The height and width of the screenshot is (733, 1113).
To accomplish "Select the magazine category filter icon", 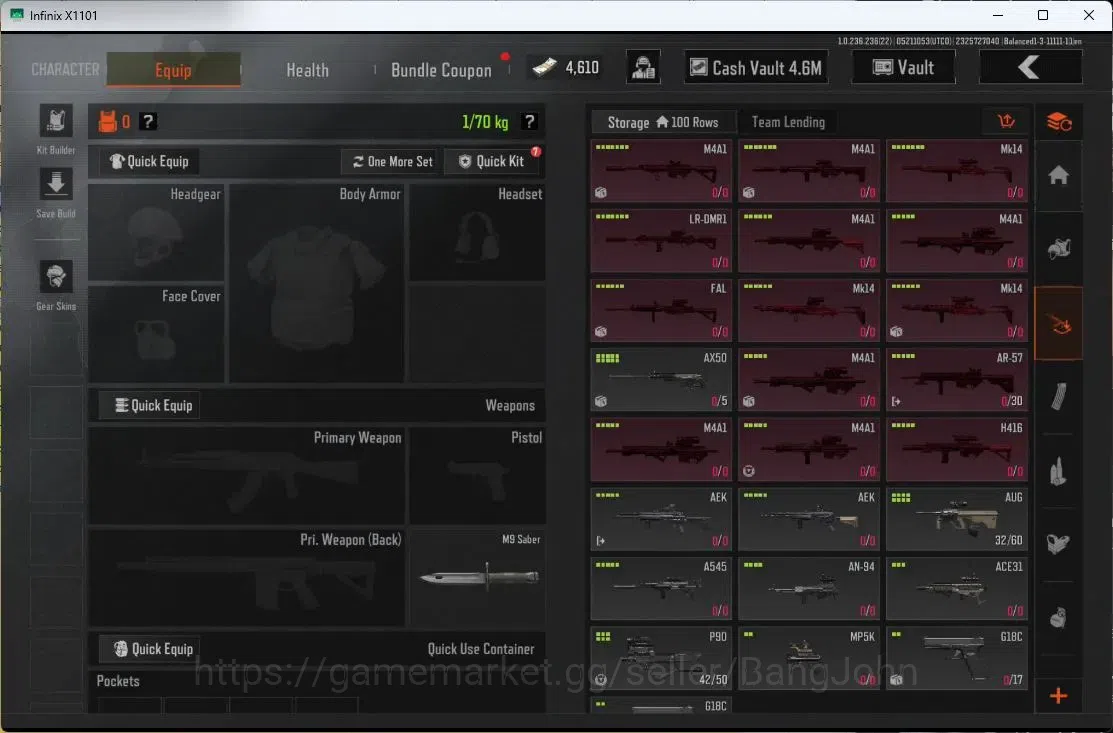I will [x=1058, y=396].
